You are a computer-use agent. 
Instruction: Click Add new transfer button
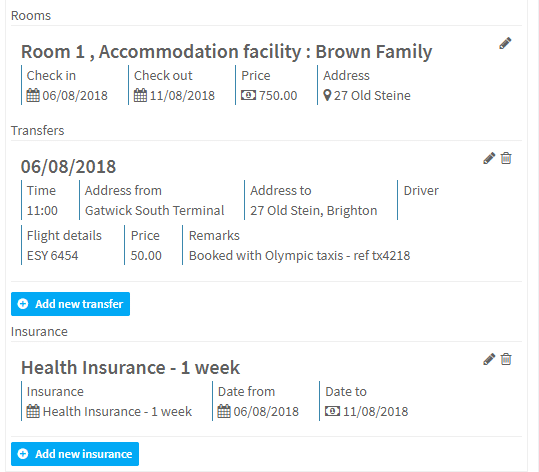click(x=70, y=304)
